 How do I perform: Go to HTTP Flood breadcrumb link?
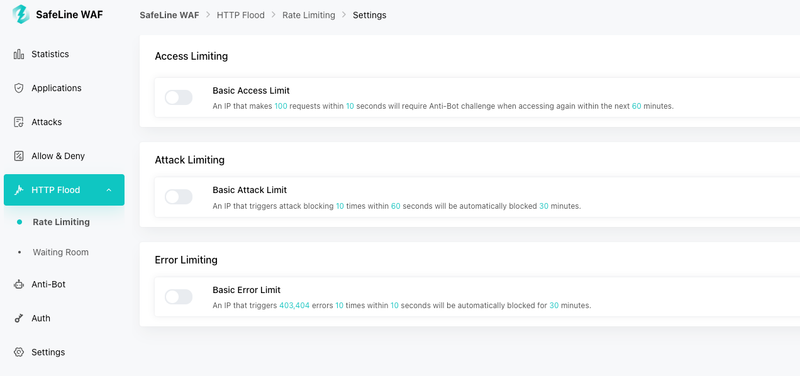click(241, 15)
